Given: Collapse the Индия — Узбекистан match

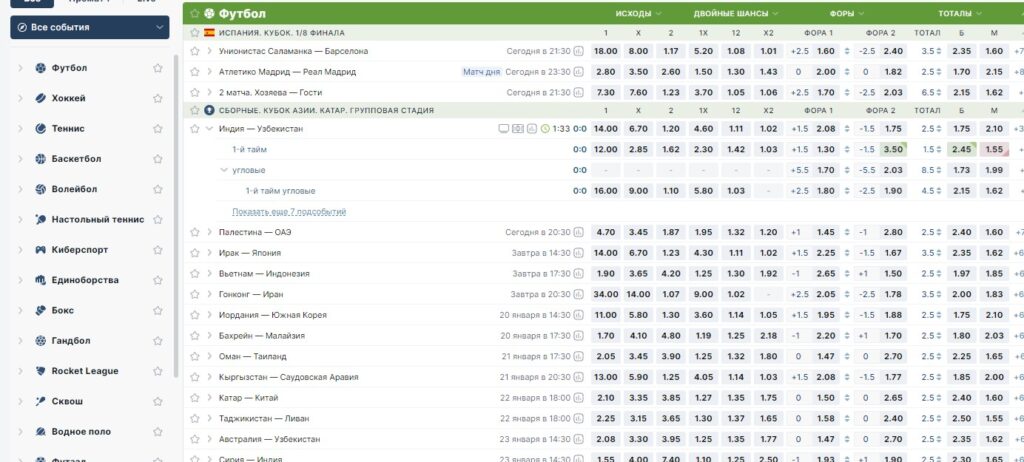Looking at the screenshot, I should coord(209,129).
